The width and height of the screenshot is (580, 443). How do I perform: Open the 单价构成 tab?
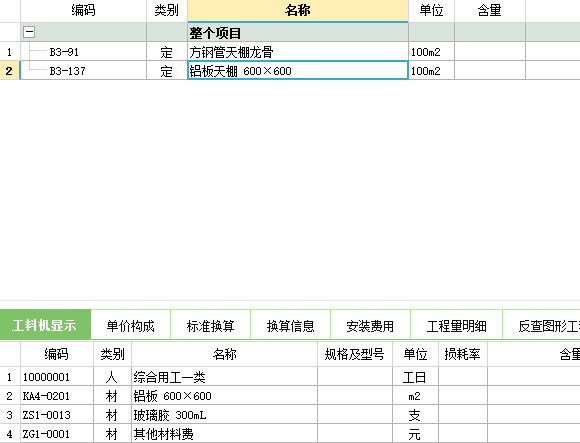pos(131,325)
